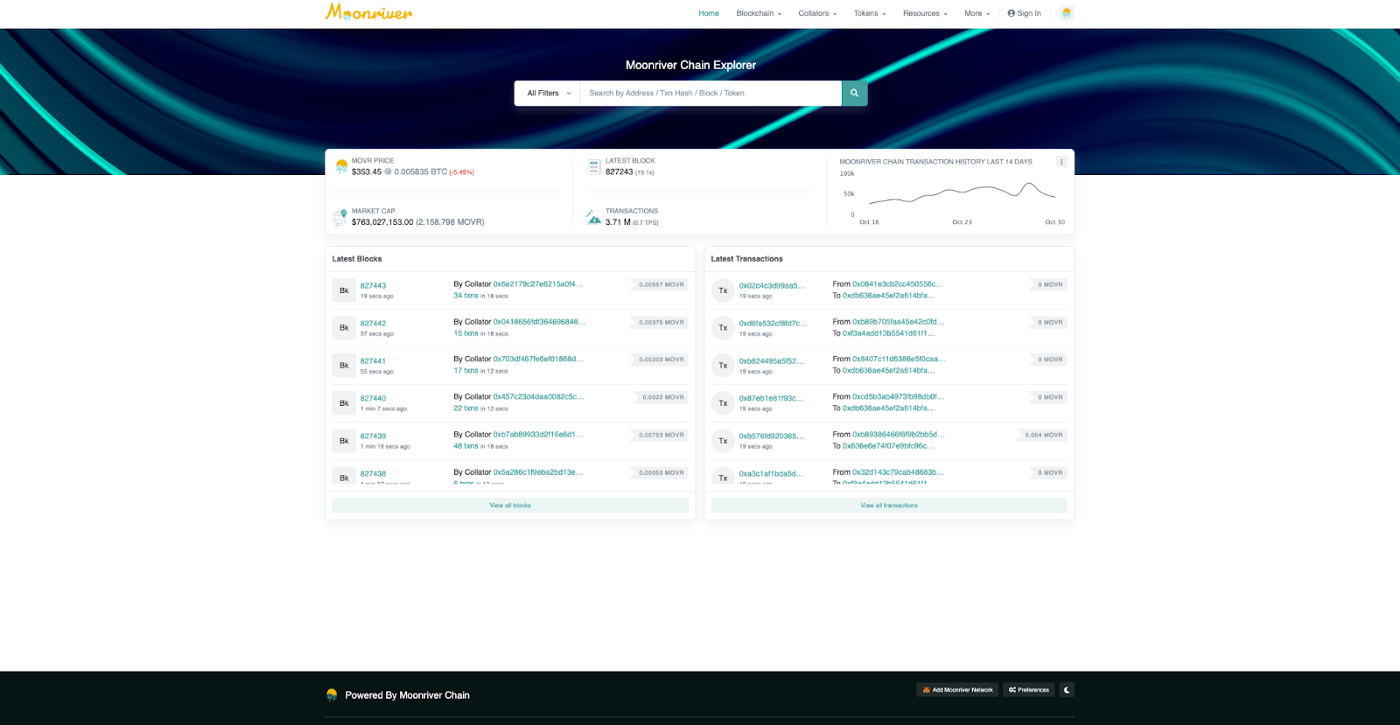This screenshot has height=725, width=1400.
Task: Open block 827443 link
Action: 373,286
